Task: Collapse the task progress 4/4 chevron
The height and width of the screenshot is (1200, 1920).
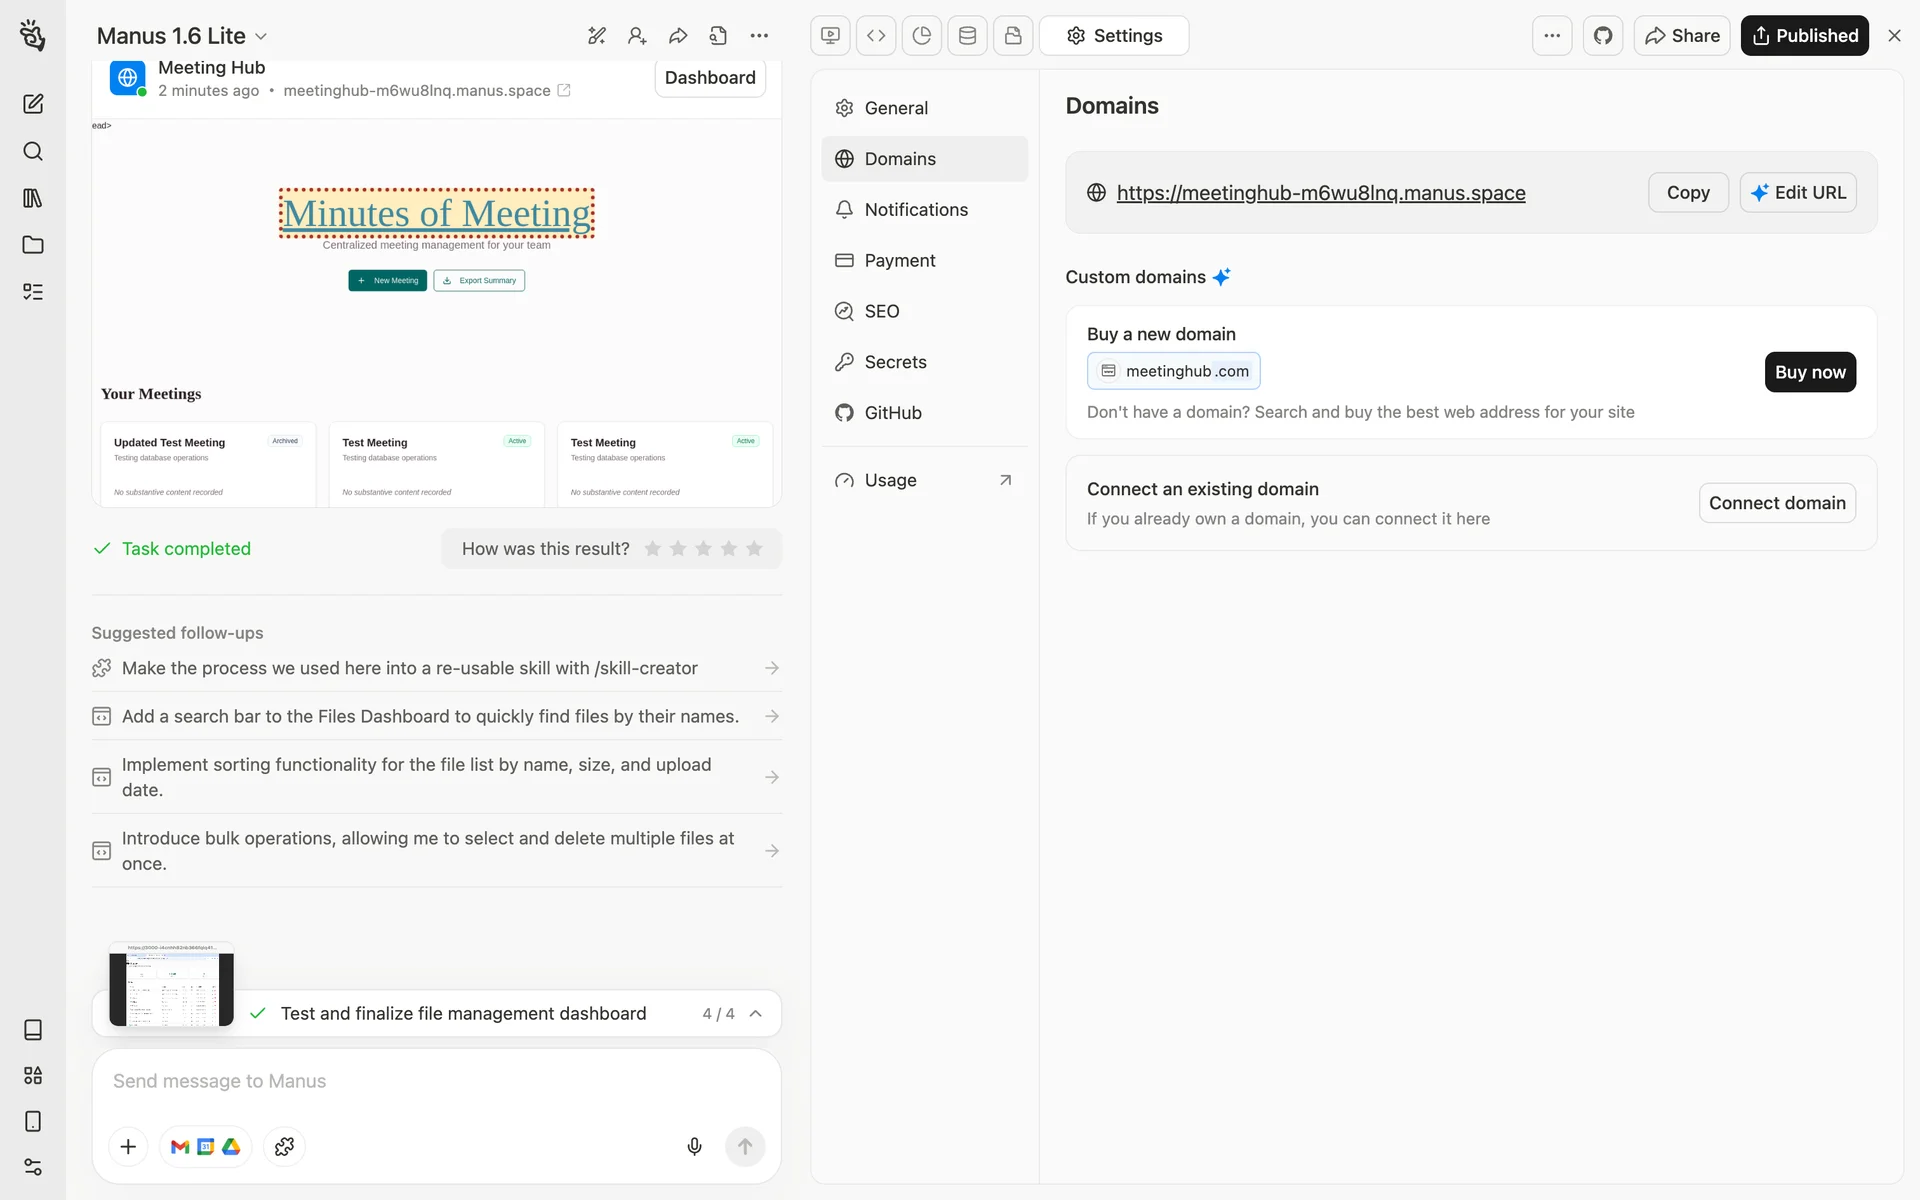Action: 756,1013
